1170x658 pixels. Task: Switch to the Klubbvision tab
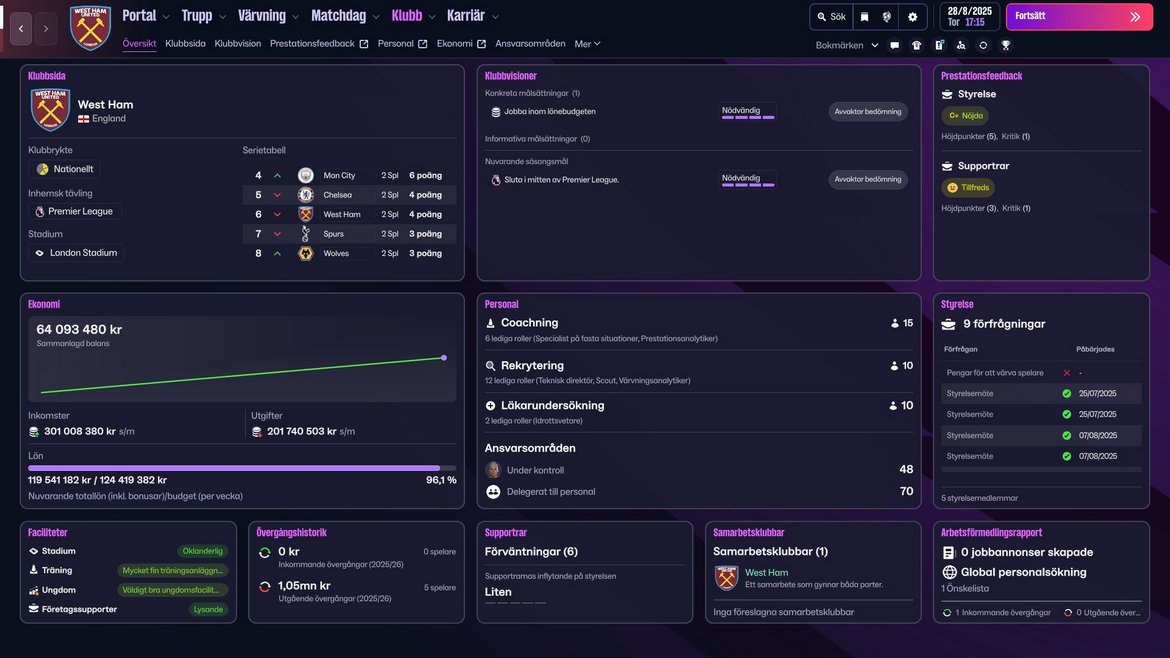238,44
